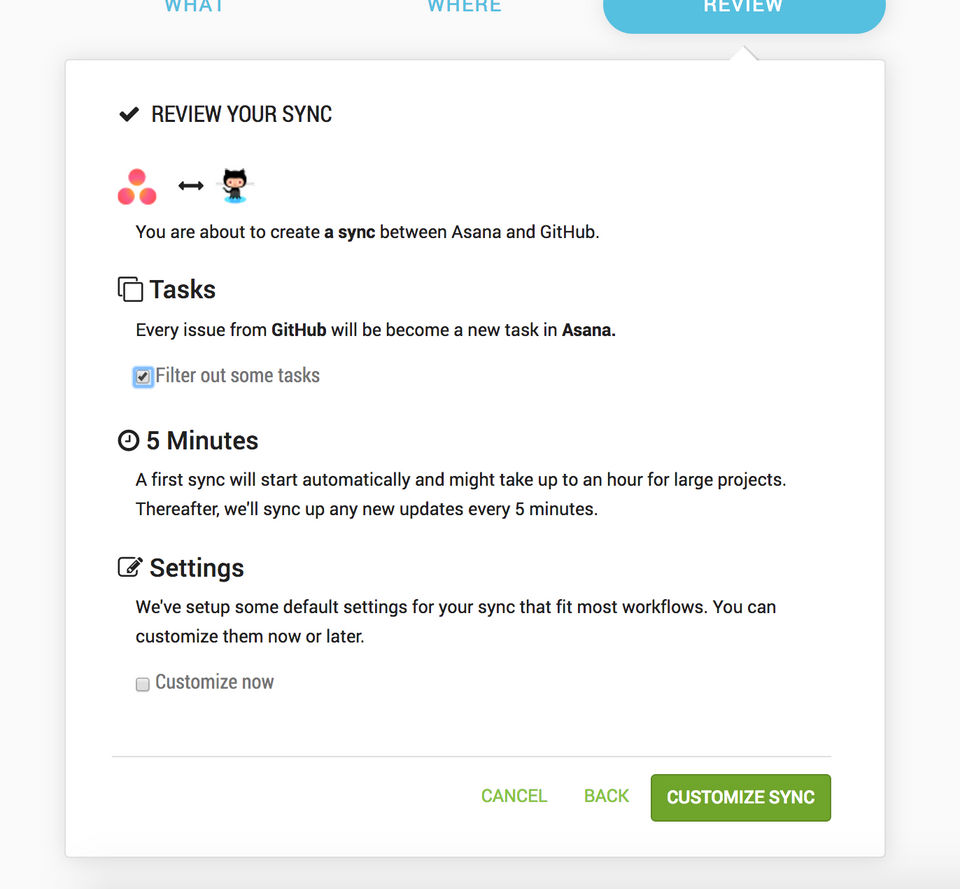Click the two-way sync arrow icon

(x=190, y=186)
